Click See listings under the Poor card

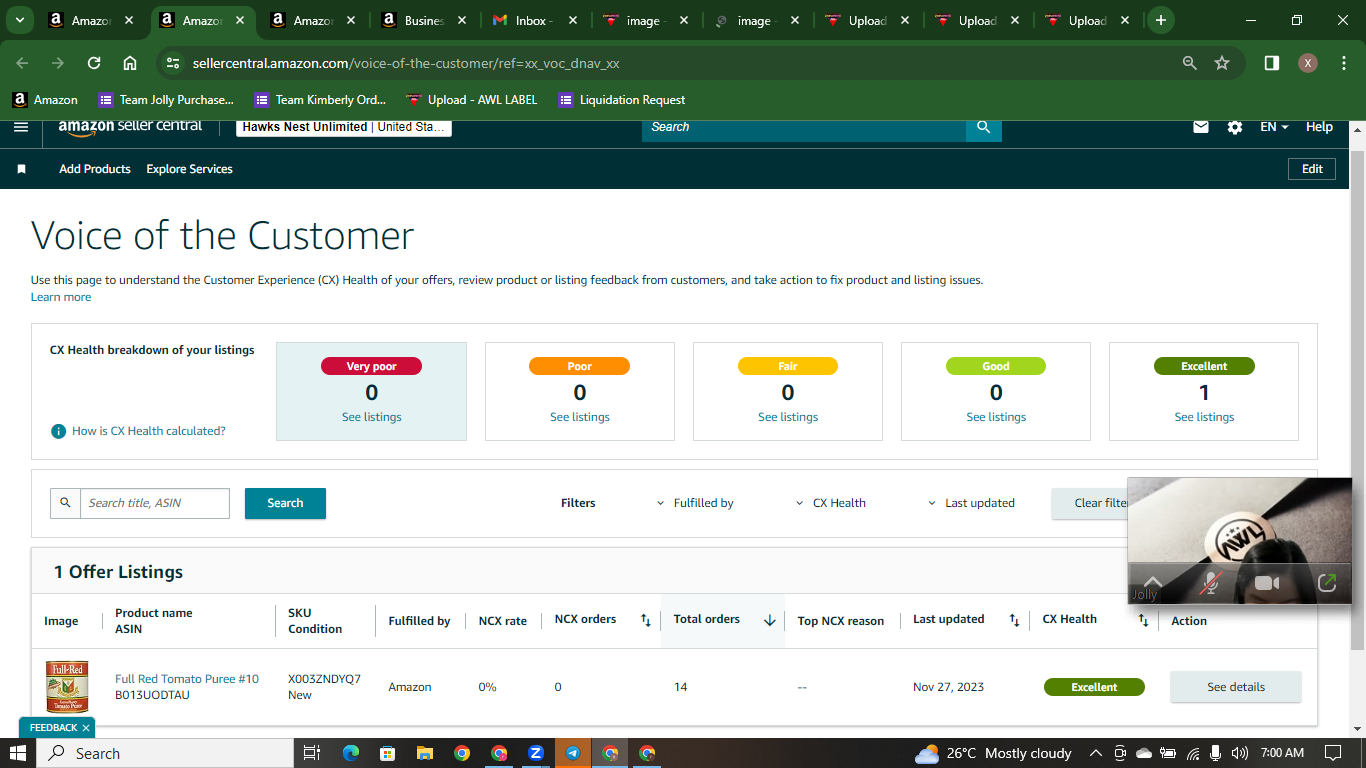(580, 417)
